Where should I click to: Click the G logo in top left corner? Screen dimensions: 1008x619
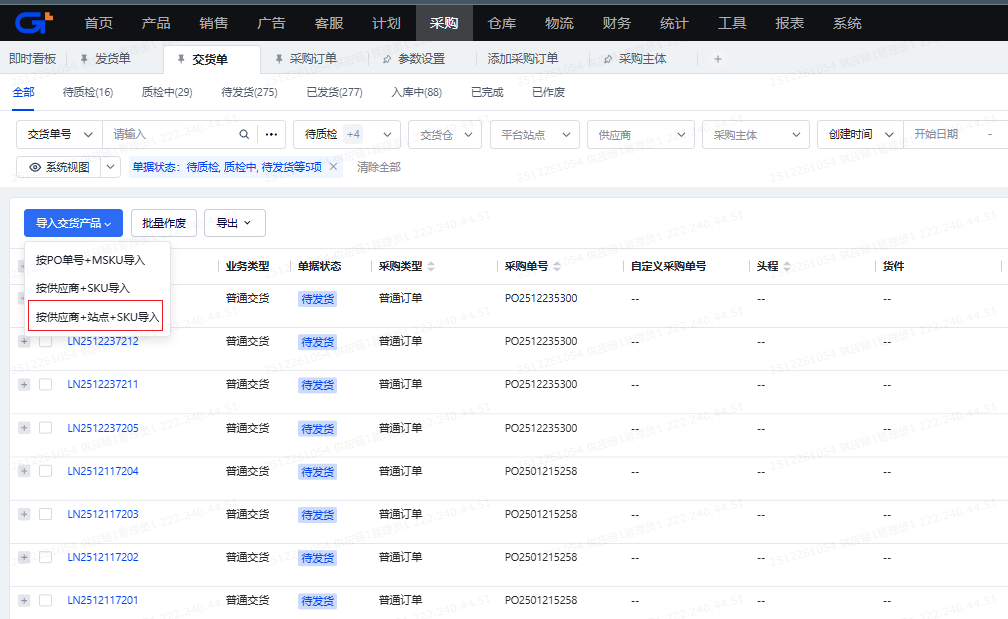pyautogui.click(x=32, y=21)
